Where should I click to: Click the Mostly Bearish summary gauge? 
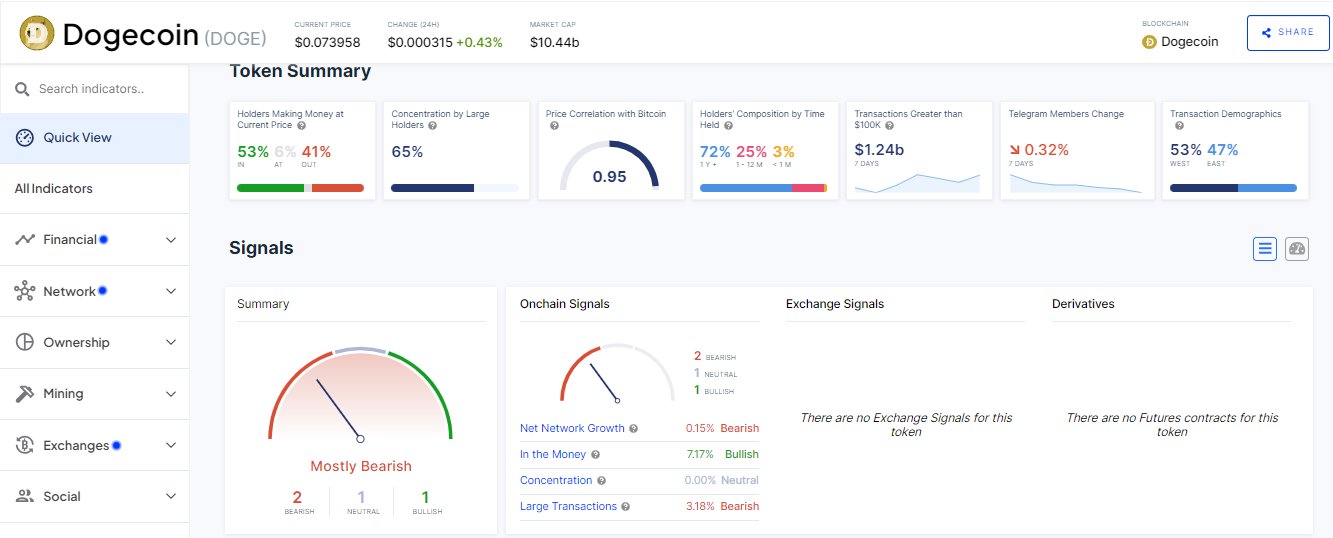tap(361, 394)
